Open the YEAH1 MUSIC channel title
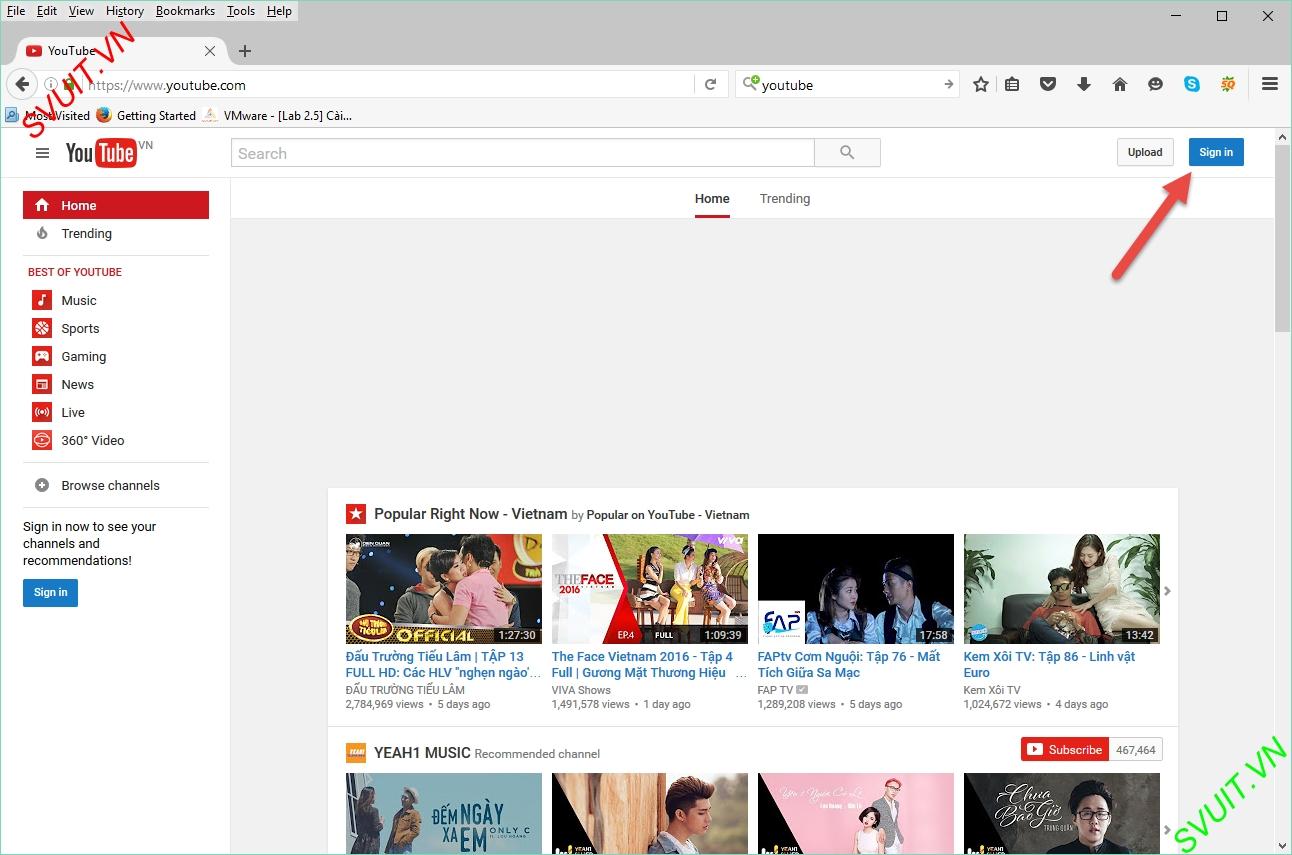 [422, 753]
